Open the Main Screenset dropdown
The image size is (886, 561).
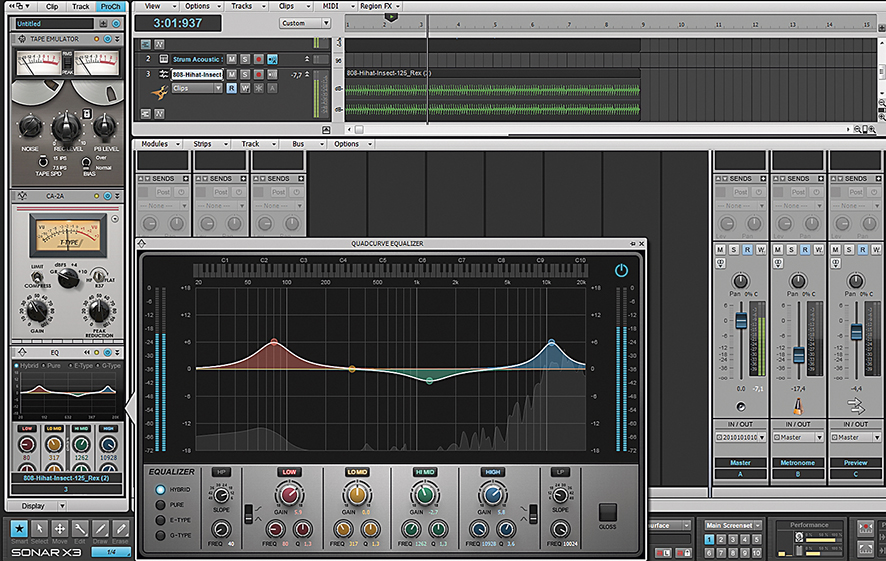pyautogui.click(x=733, y=525)
